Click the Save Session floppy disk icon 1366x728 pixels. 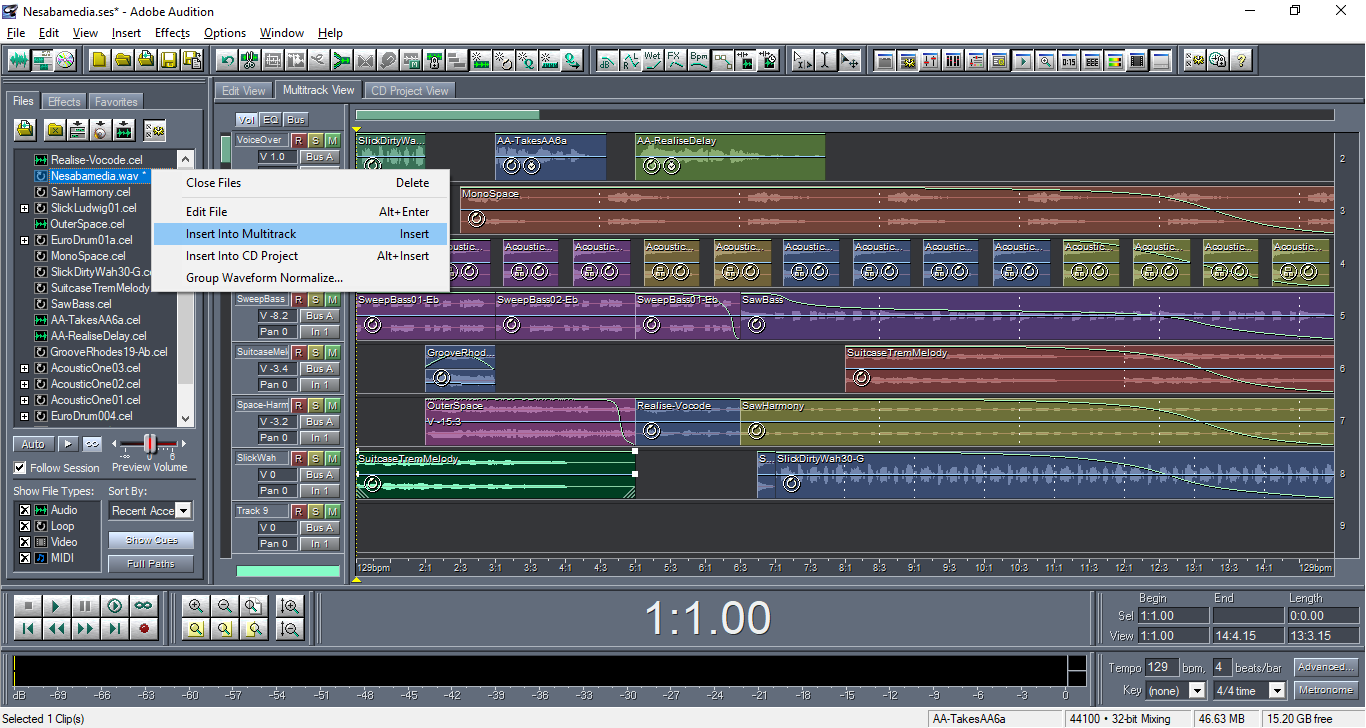coord(167,60)
